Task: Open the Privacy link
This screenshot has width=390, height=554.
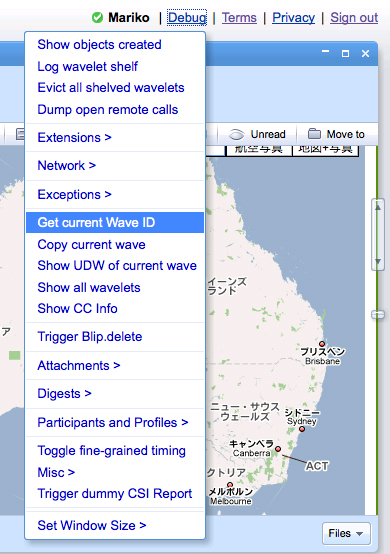Action: (294, 17)
